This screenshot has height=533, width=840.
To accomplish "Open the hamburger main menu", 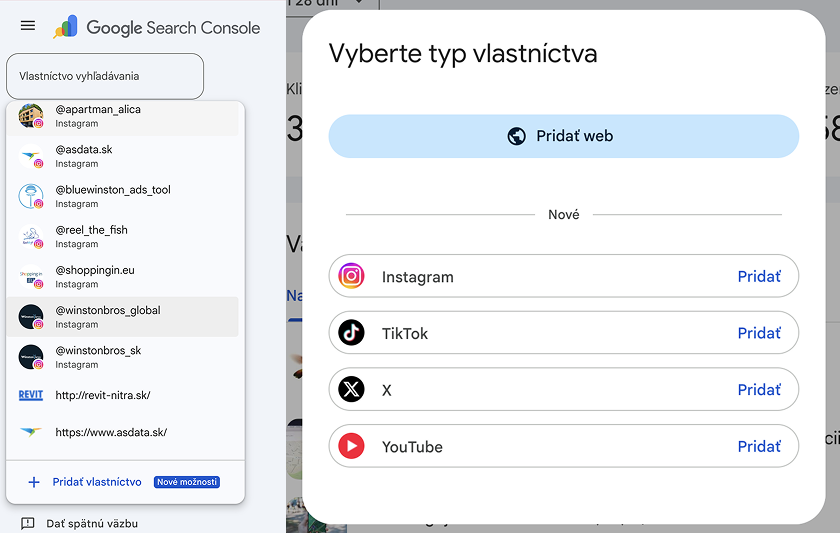I will coord(28,25).
